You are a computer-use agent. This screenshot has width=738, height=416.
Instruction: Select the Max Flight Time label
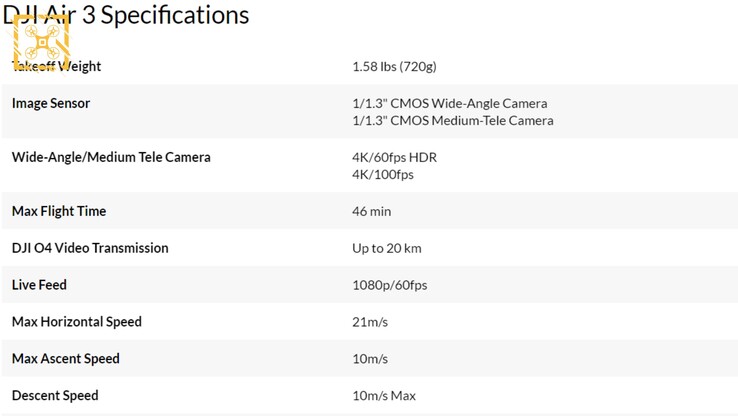click(59, 211)
